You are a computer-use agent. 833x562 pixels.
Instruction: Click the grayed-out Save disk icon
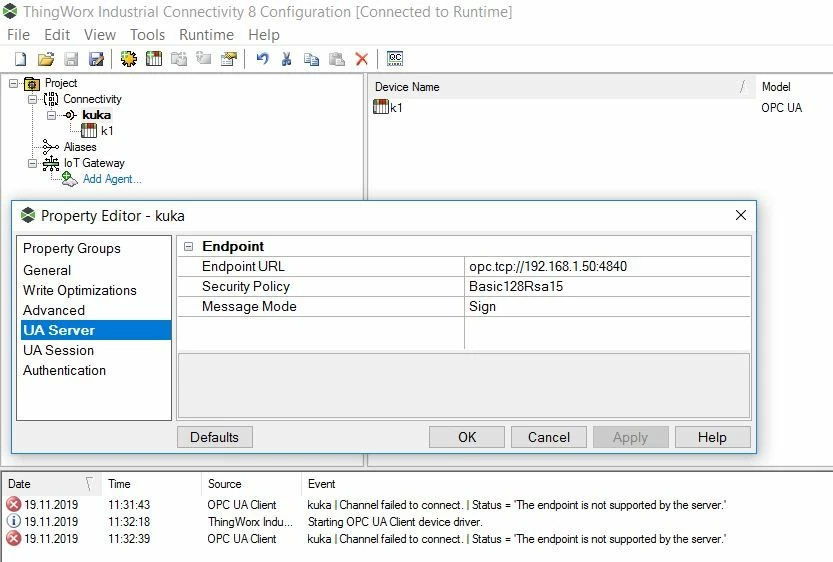71,58
